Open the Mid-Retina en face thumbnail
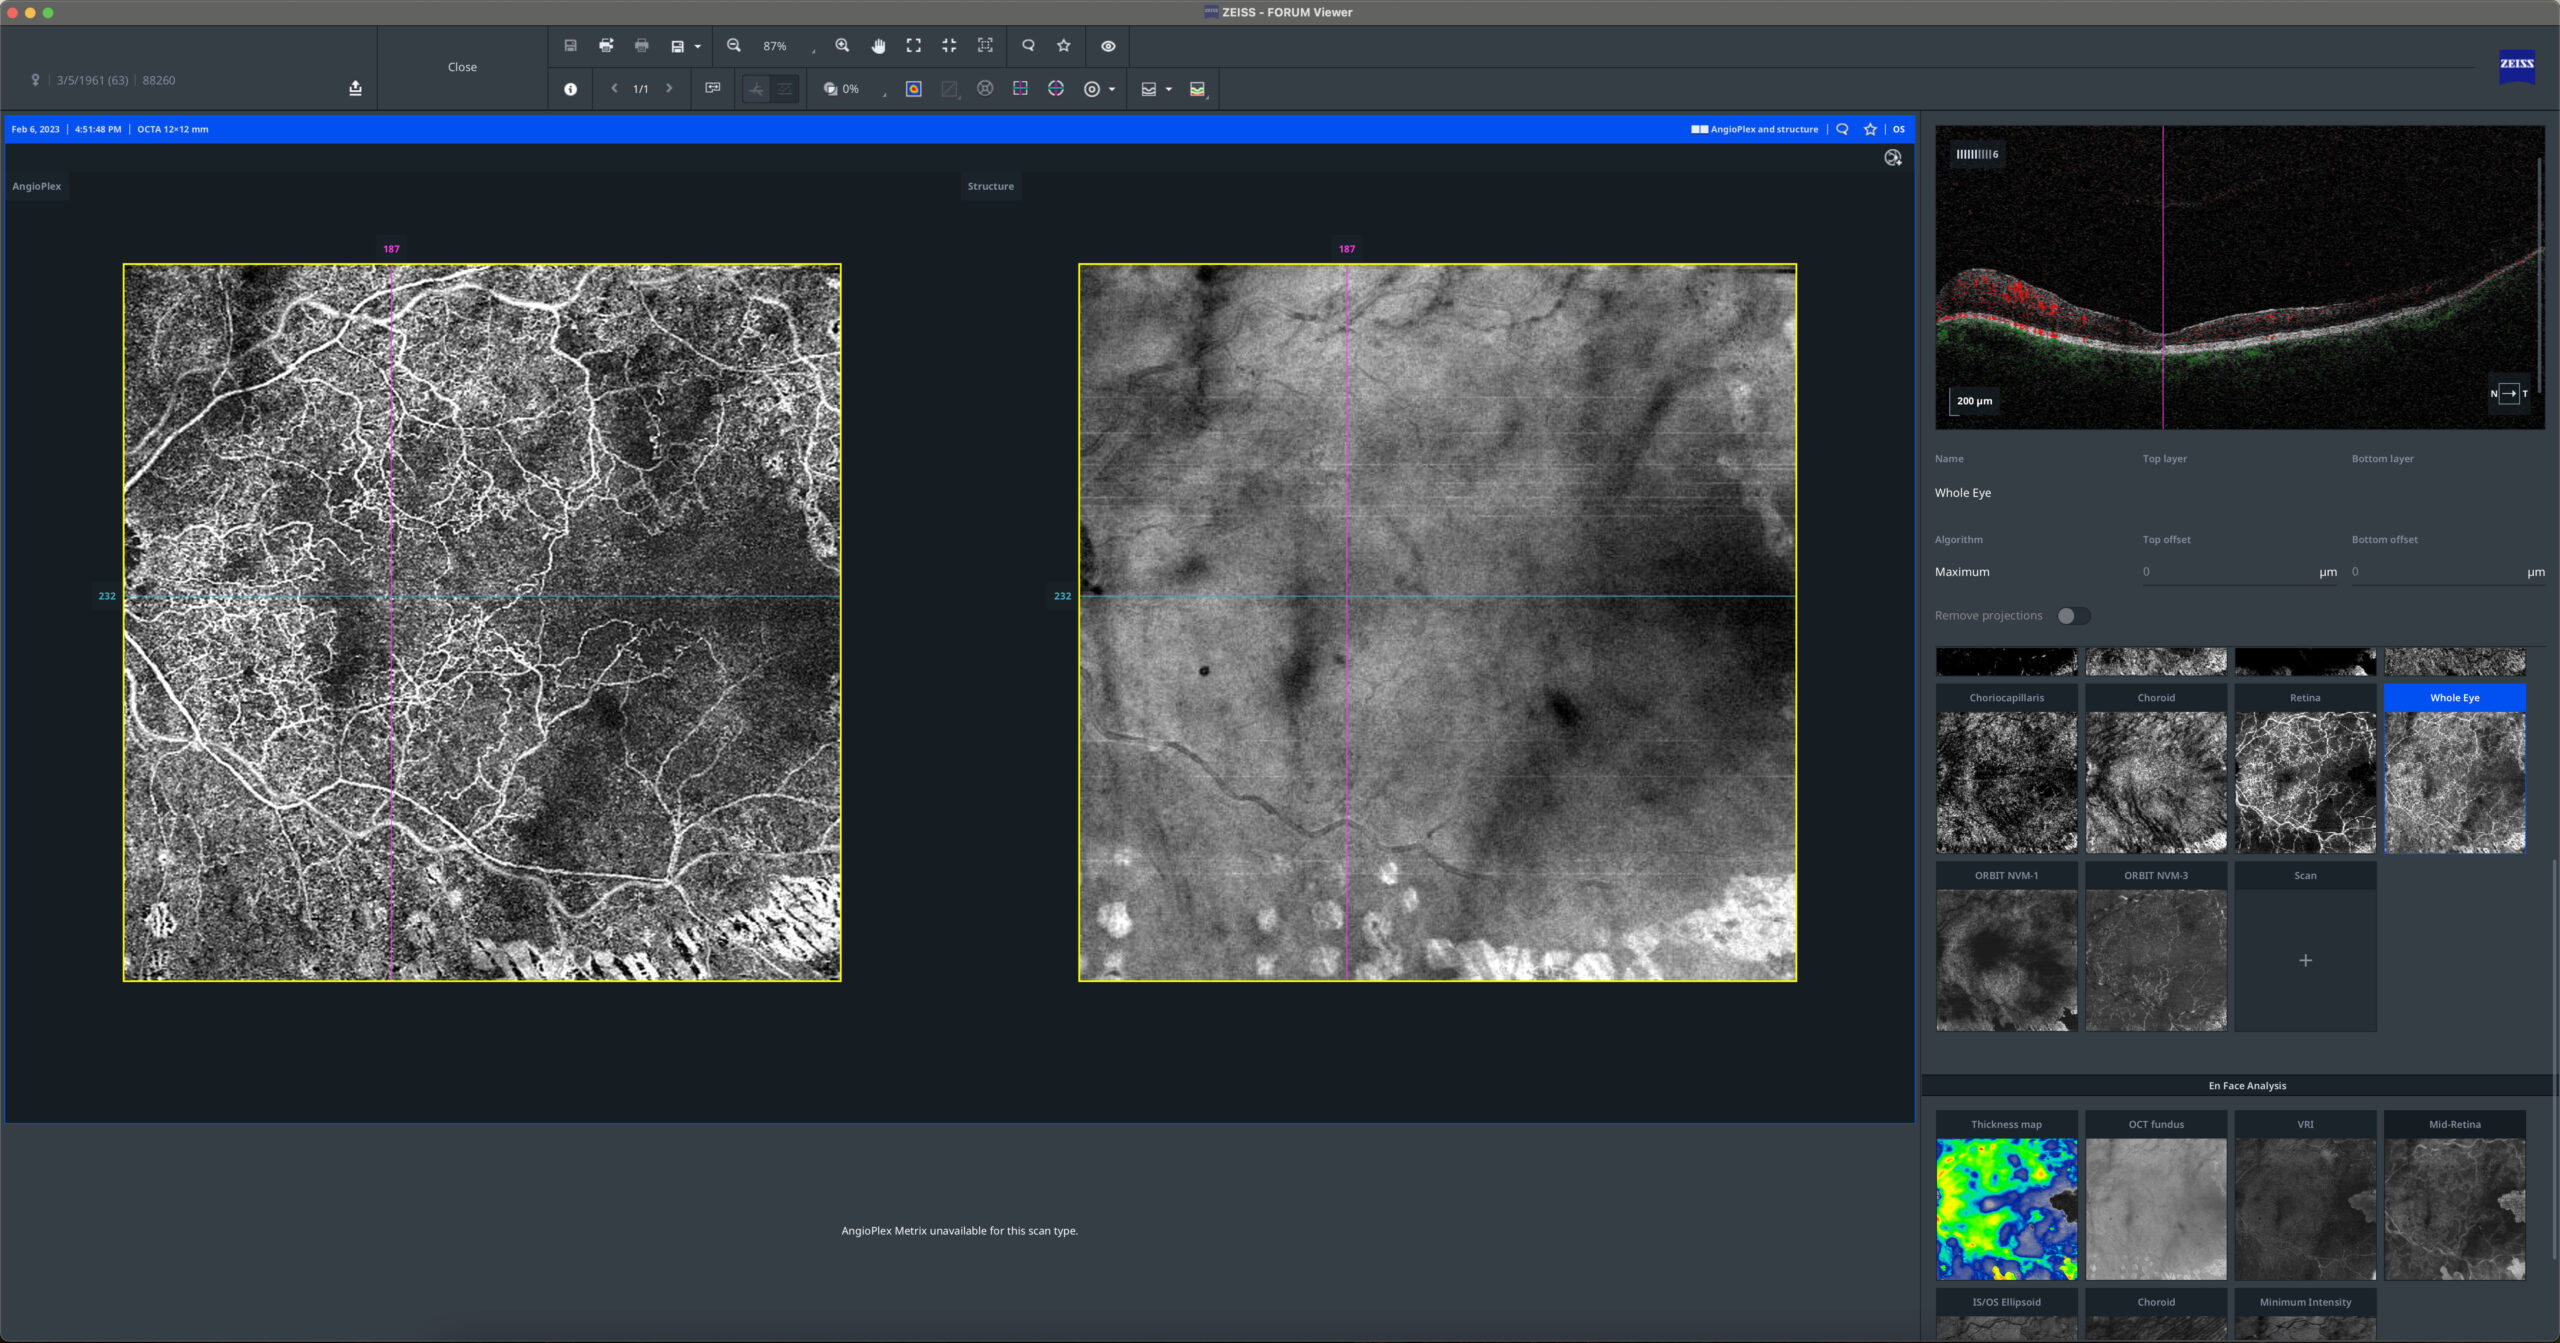This screenshot has width=2560, height=1343. point(2455,1196)
